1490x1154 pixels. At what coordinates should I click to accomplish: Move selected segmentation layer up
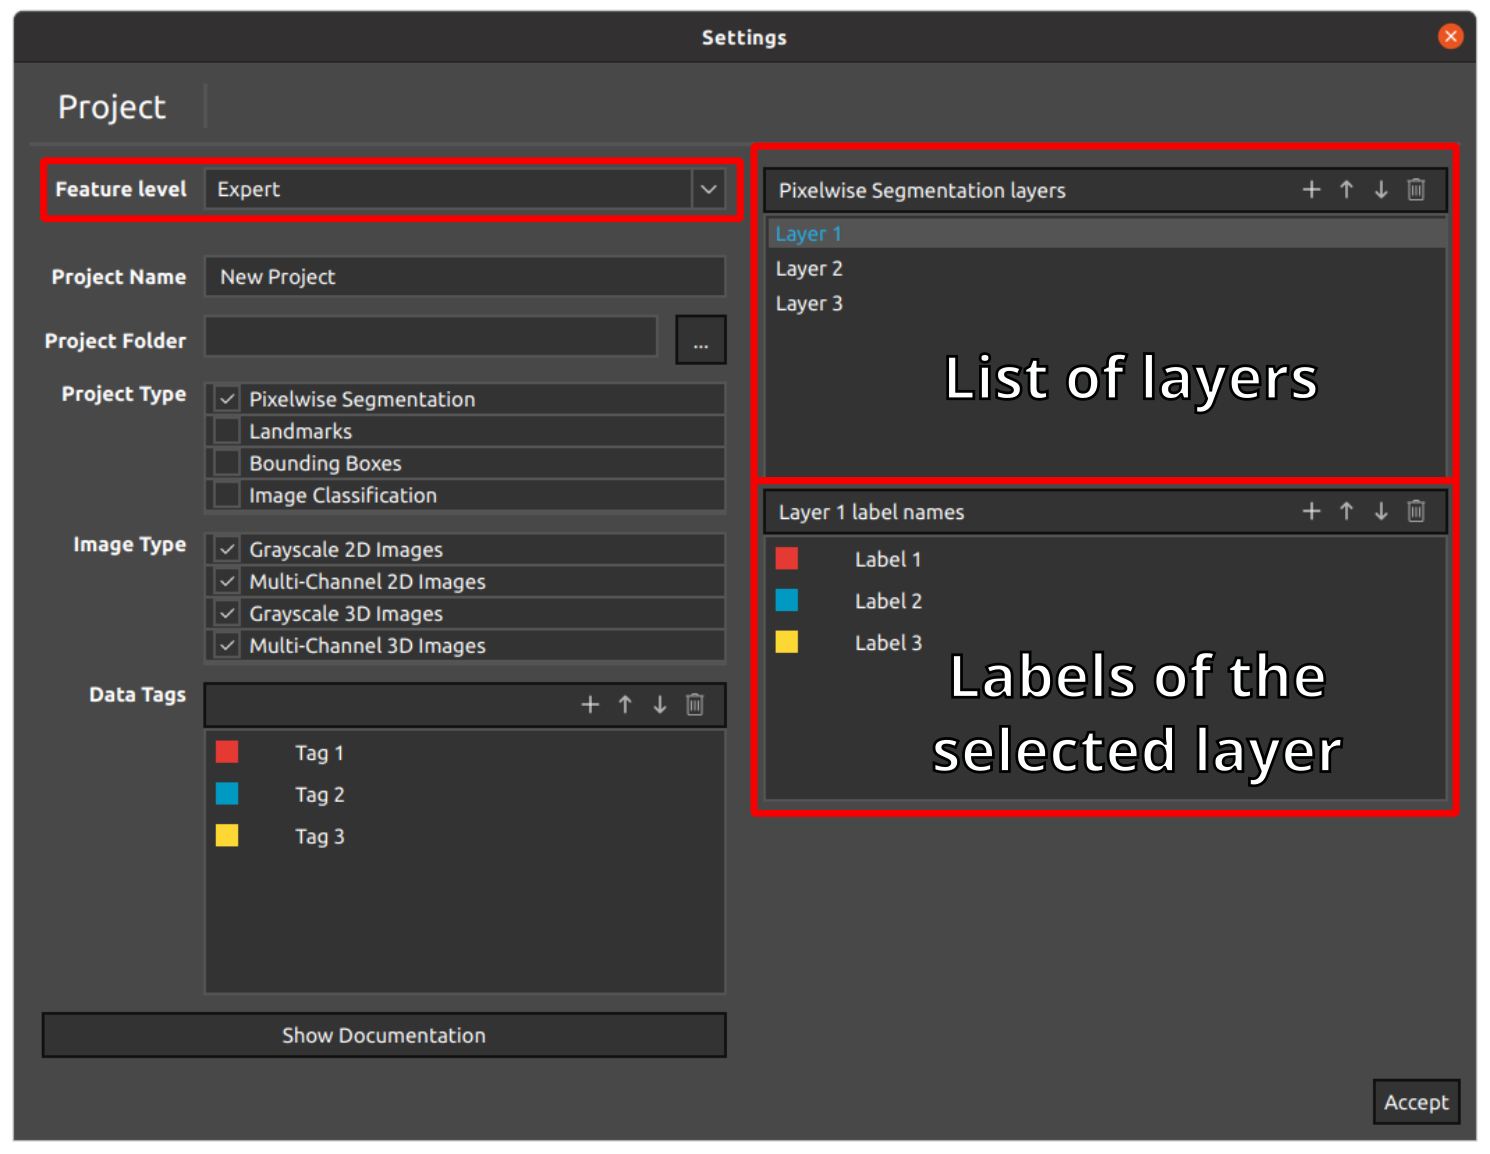click(x=1346, y=190)
